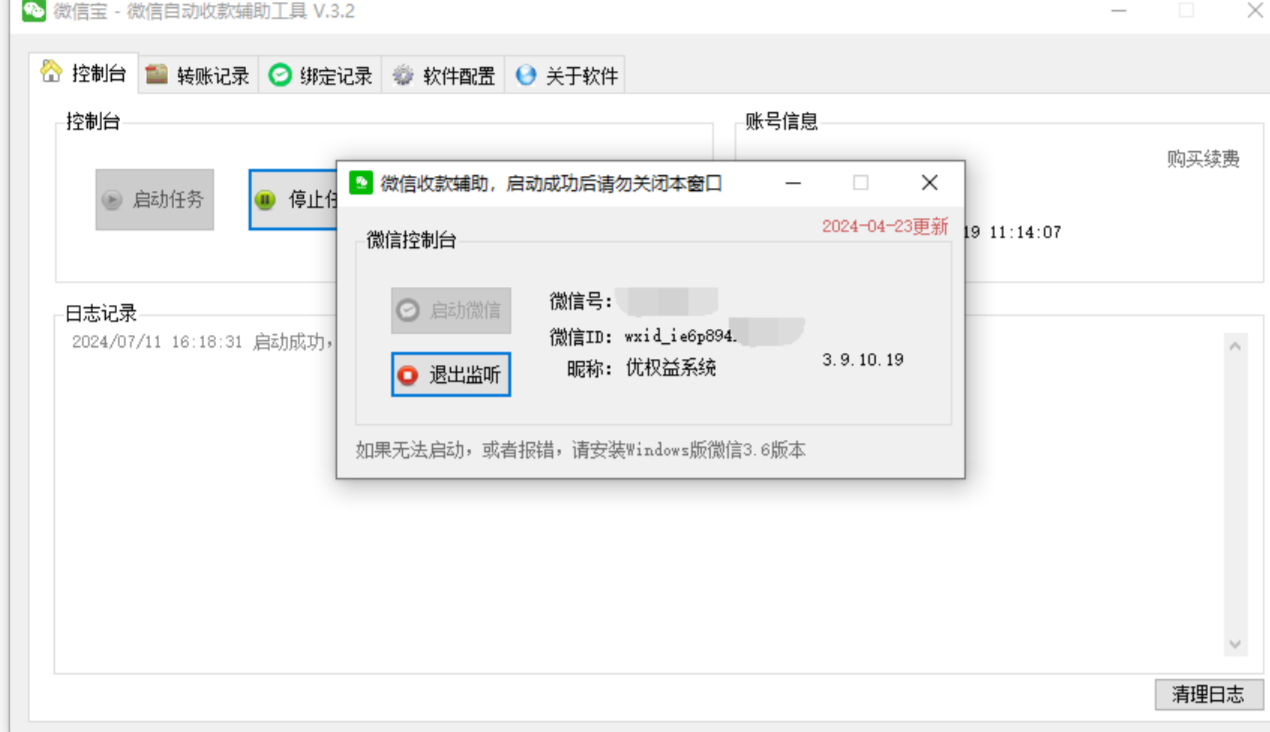Click the green pause icon in 停止任务

point(265,199)
